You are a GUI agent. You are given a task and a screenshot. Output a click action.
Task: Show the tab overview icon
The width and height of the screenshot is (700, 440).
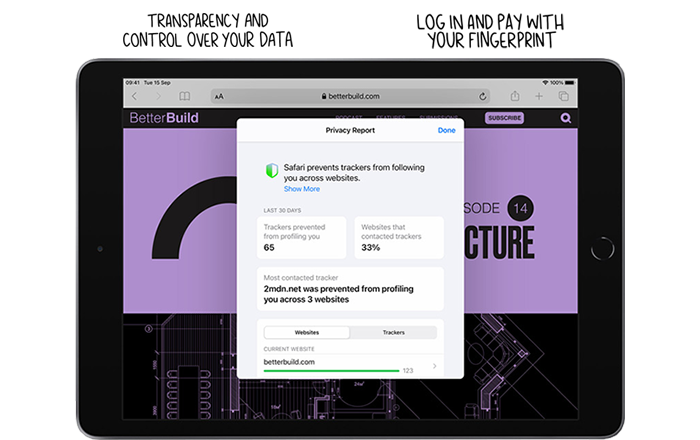[x=563, y=96]
